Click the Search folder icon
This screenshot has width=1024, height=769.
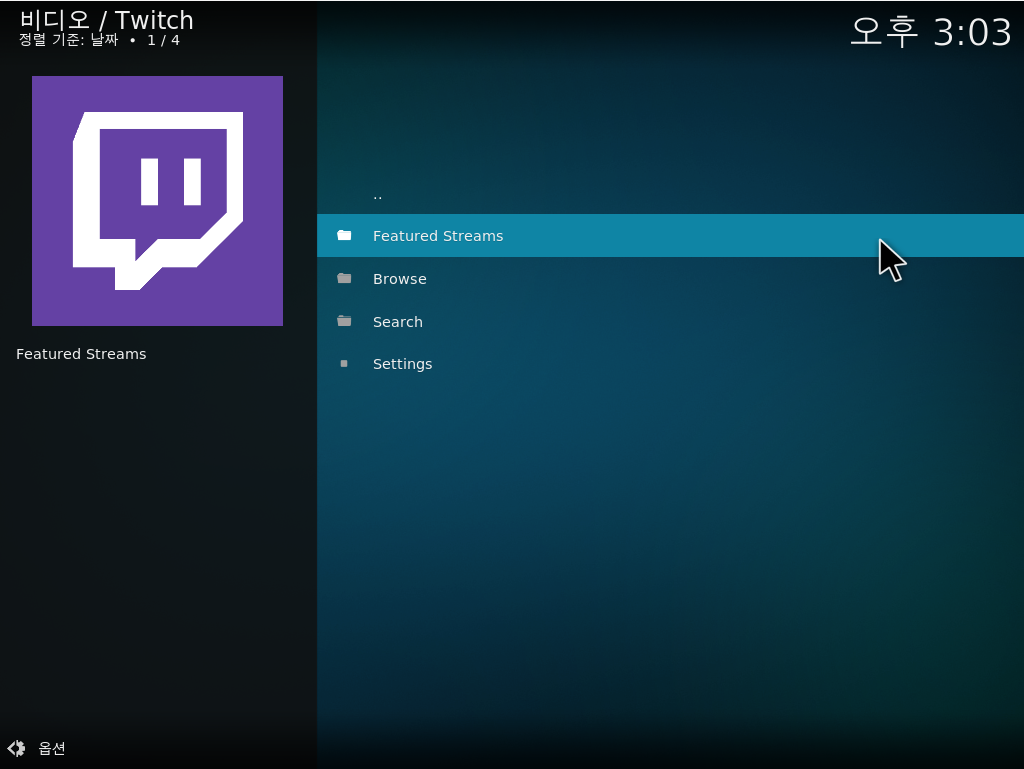click(x=344, y=321)
